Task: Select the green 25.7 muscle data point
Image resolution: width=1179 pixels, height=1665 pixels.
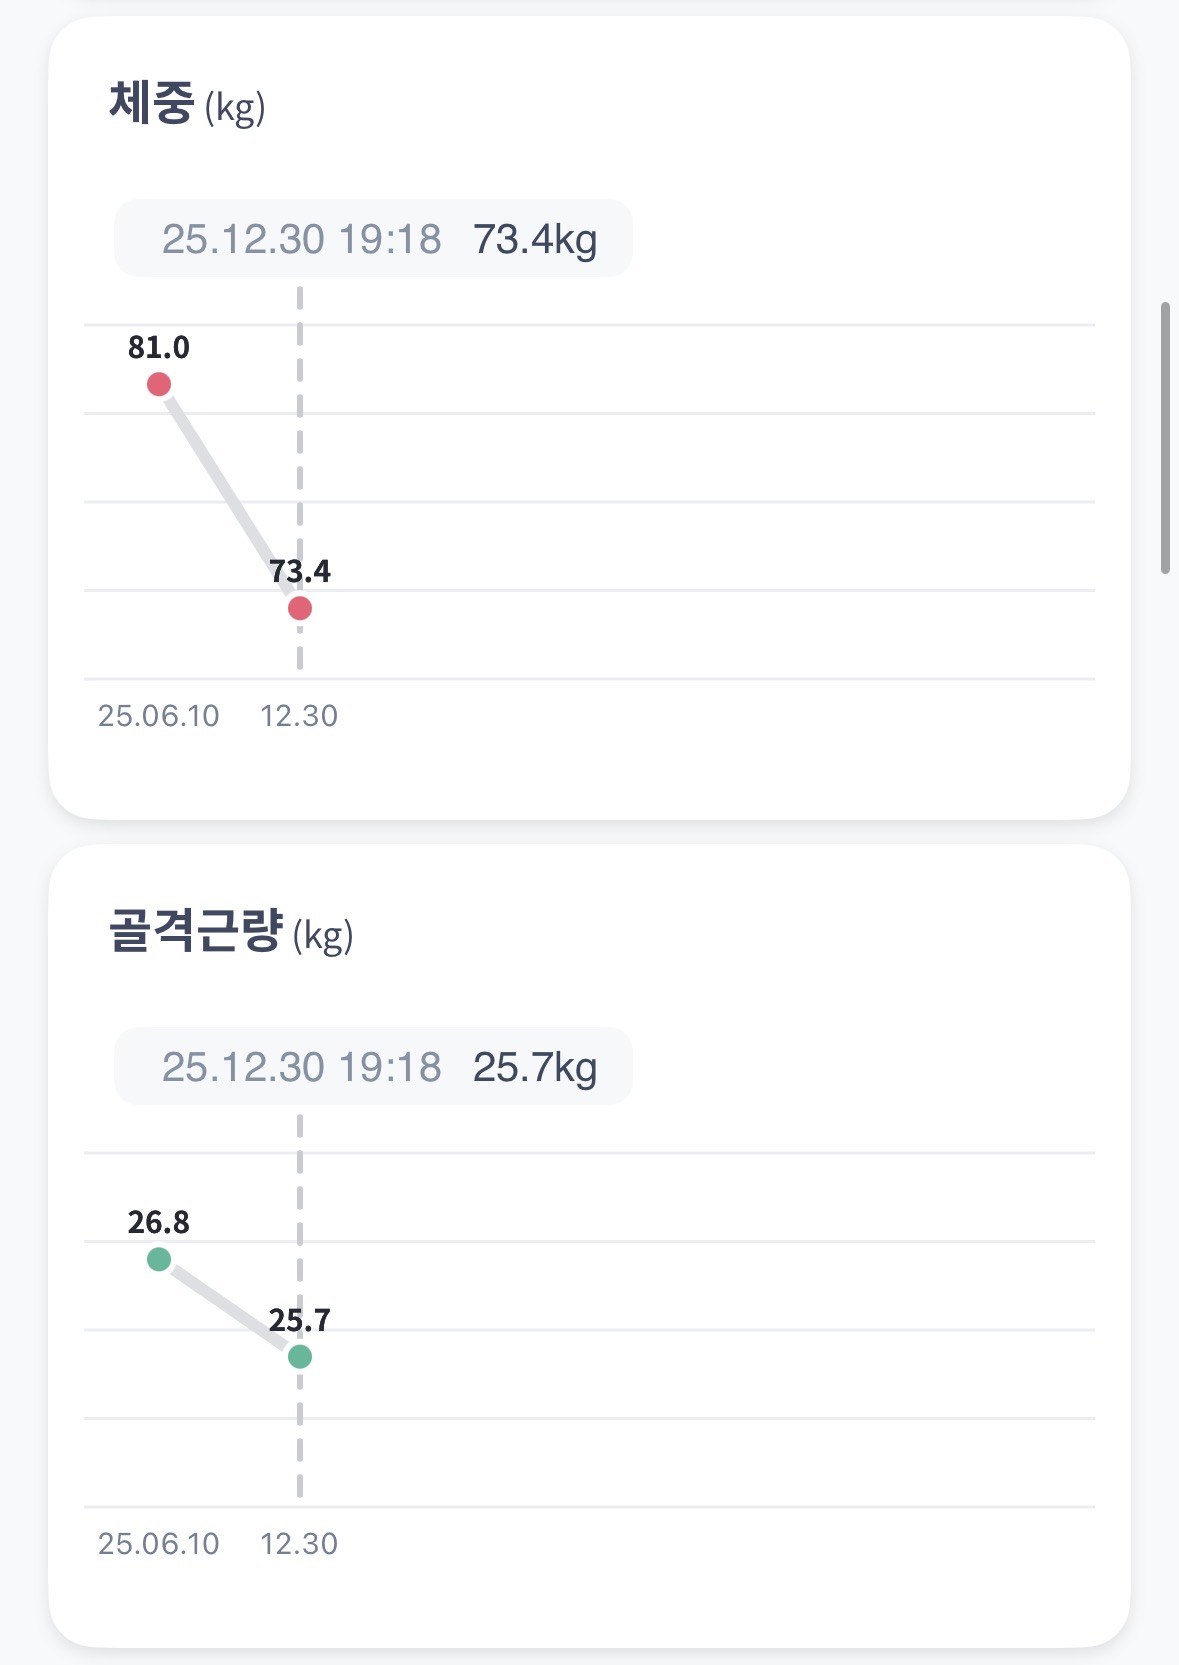Action: [300, 1357]
